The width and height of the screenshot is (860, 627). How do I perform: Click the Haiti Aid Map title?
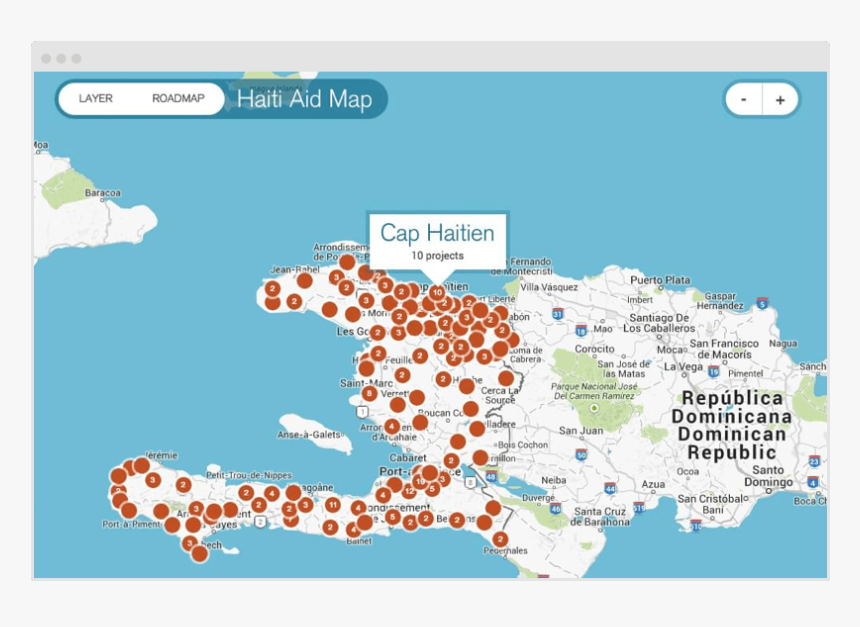[x=304, y=99]
